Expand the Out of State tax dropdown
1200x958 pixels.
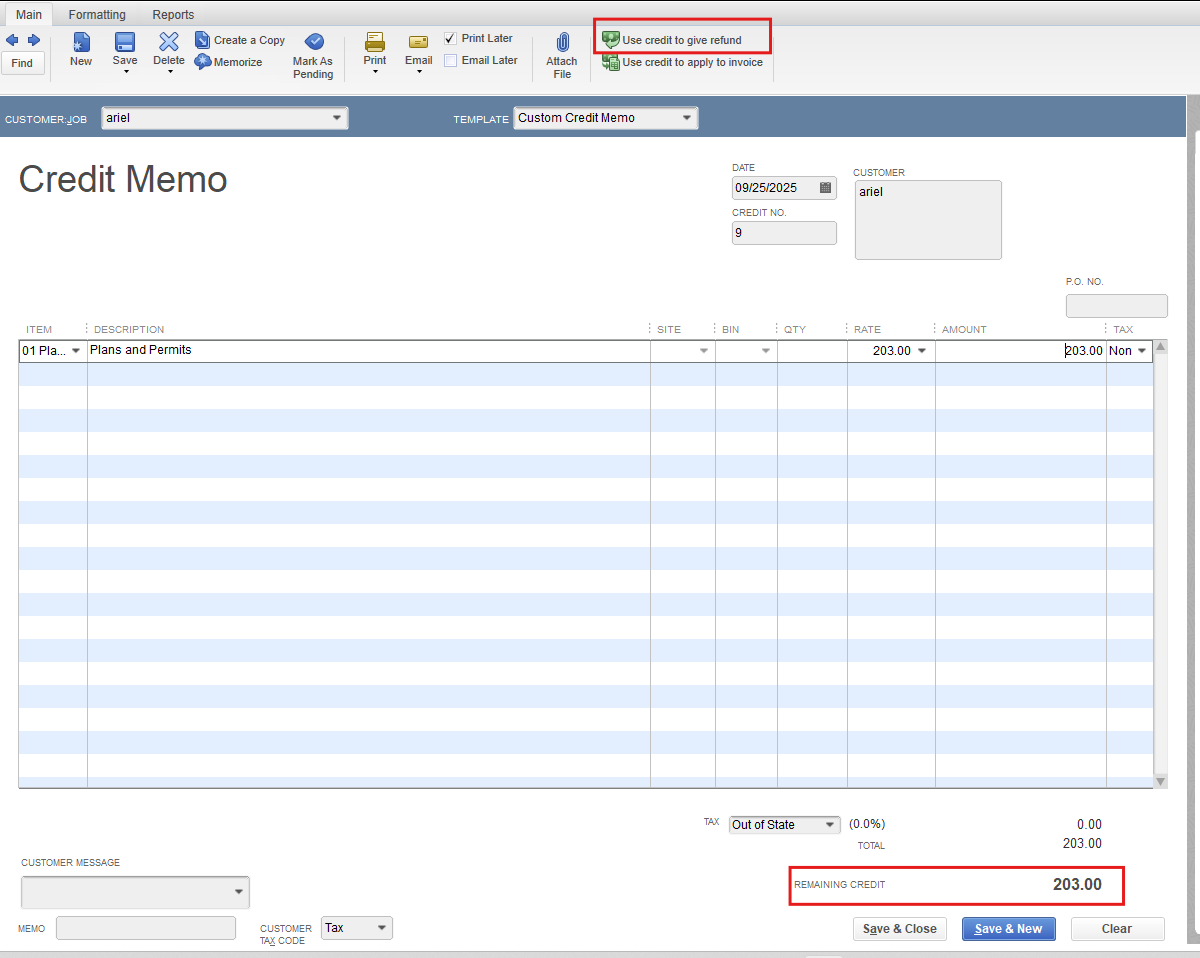(829, 825)
